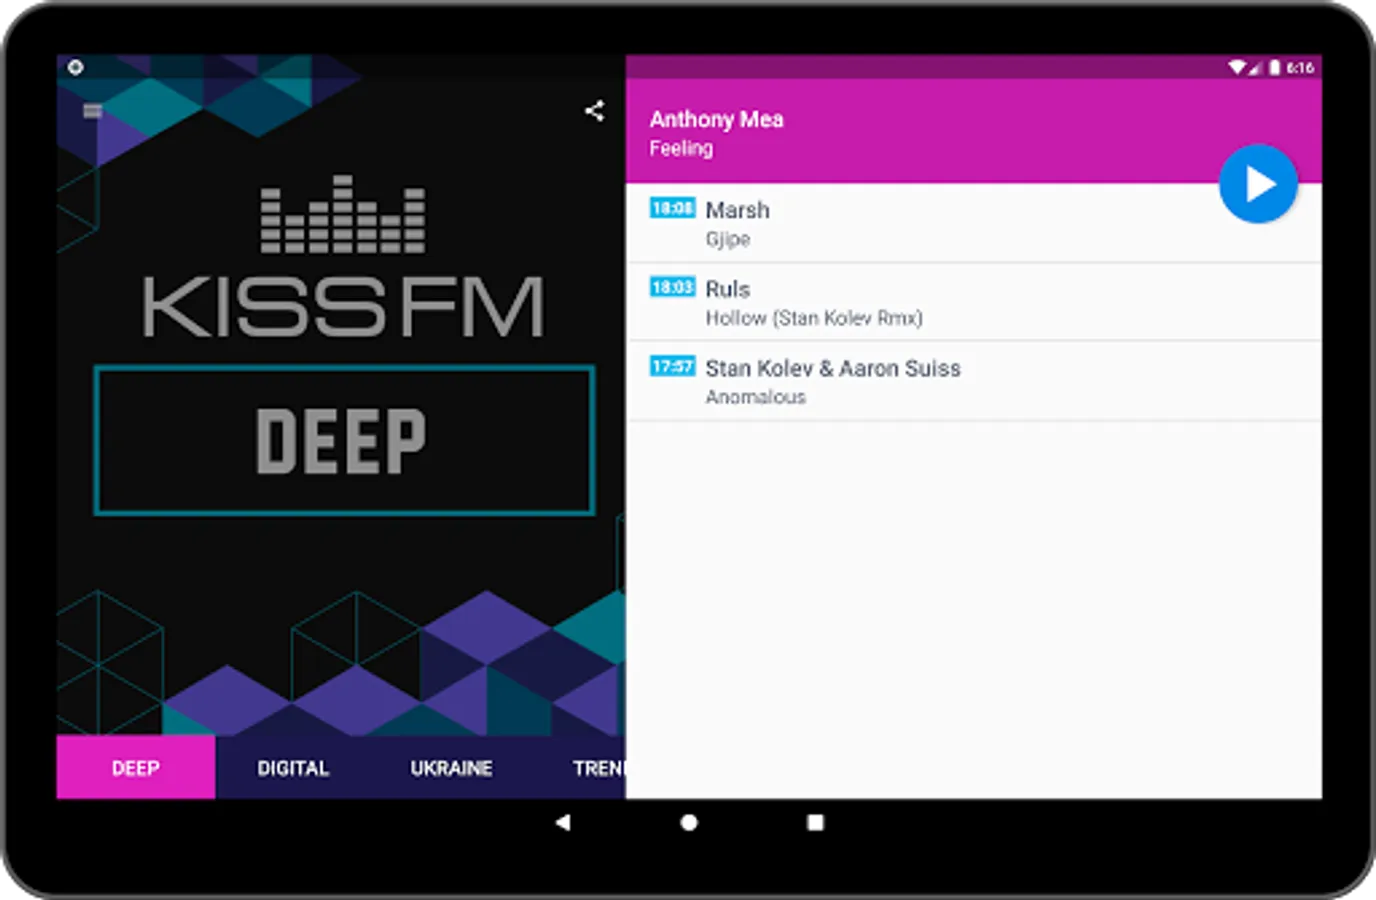
Task: Tap the notification icon in status bar
Action: pyautogui.click(x=75, y=67)
